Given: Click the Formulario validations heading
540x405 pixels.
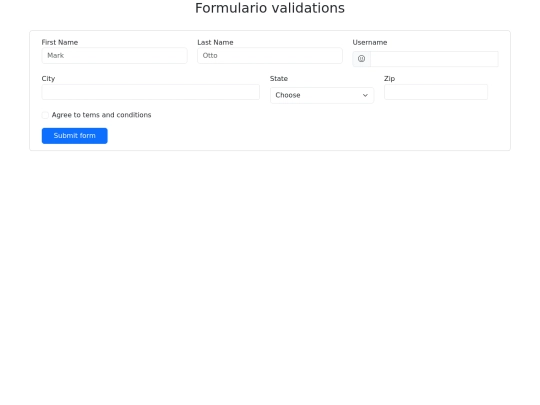Looking at the screenshot, I should 270,8.
